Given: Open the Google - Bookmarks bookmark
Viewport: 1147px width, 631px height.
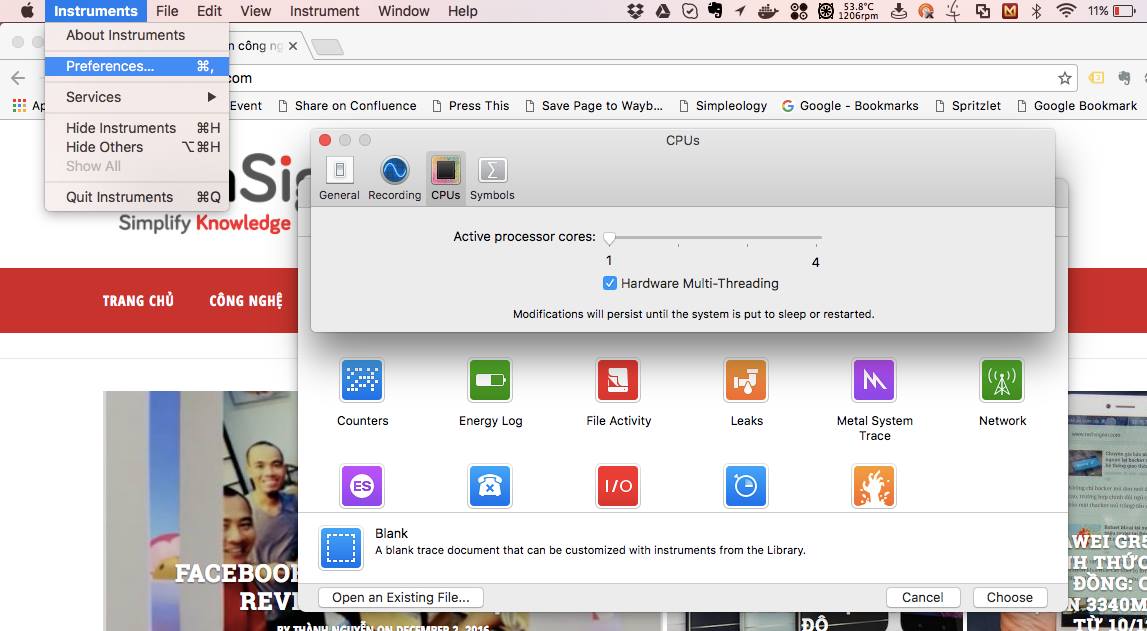Looking at the screenshot, I should [850, 106].
